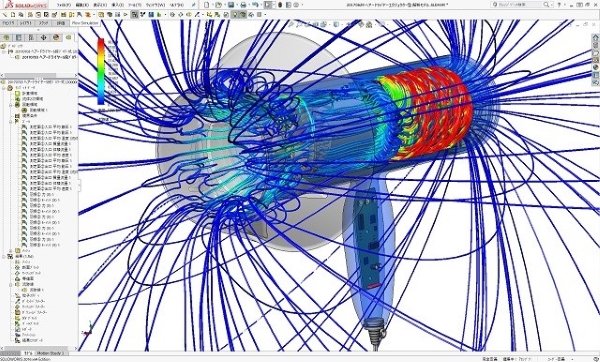This screenshot has height=362, width=600.
Task: Switch to the Motion Study 1 bottom tab
Action: coord(51,353)
